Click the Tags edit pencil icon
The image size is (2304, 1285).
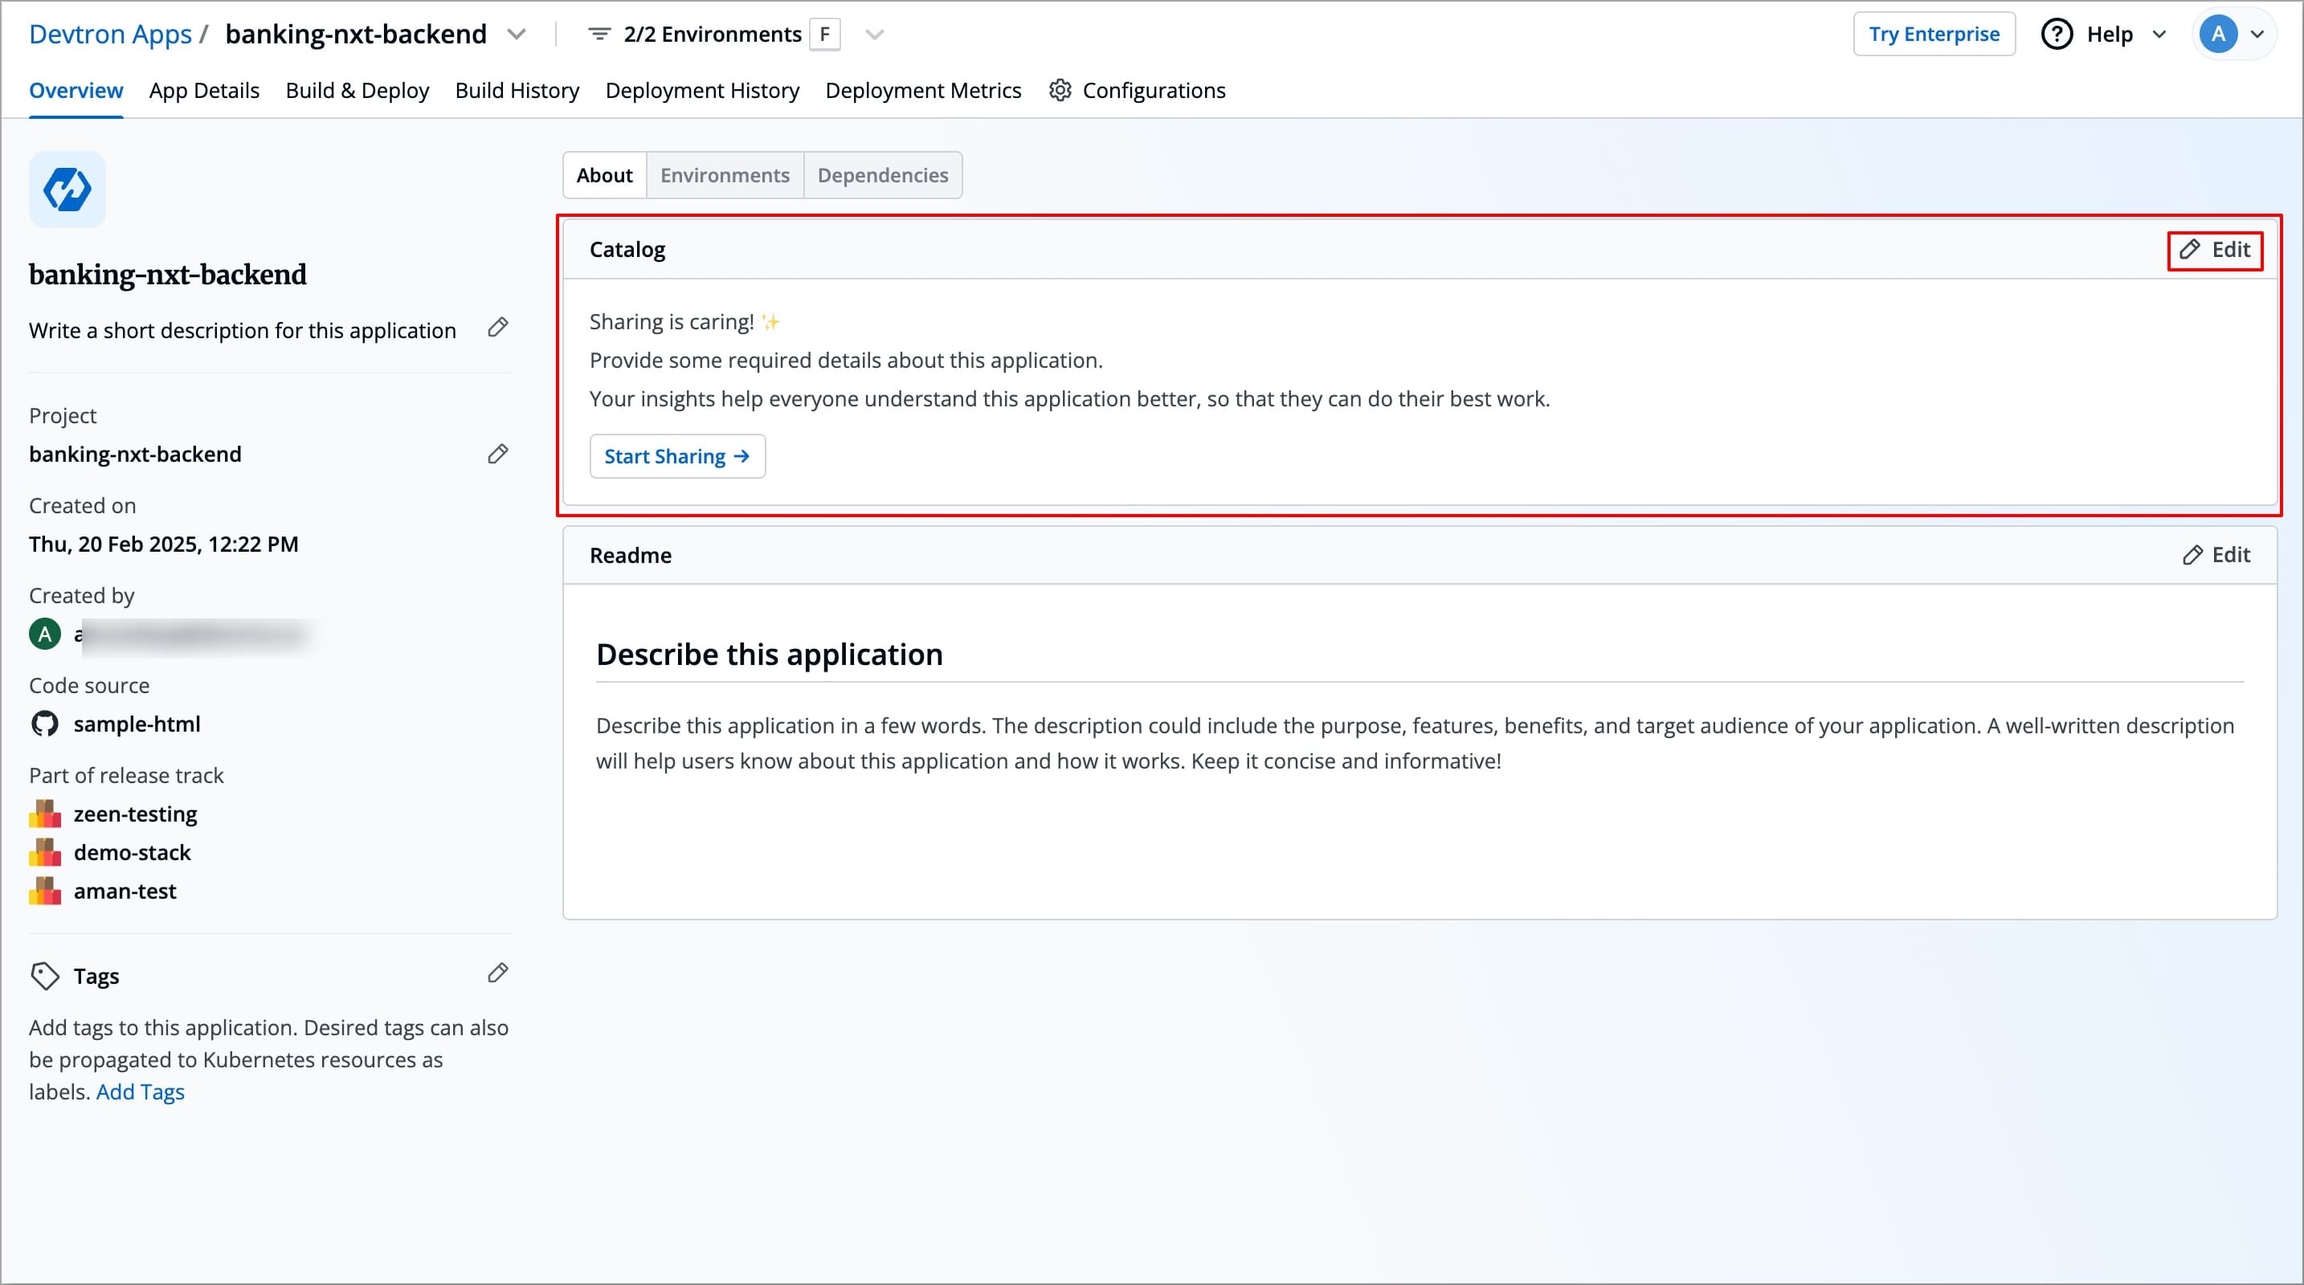498,973
